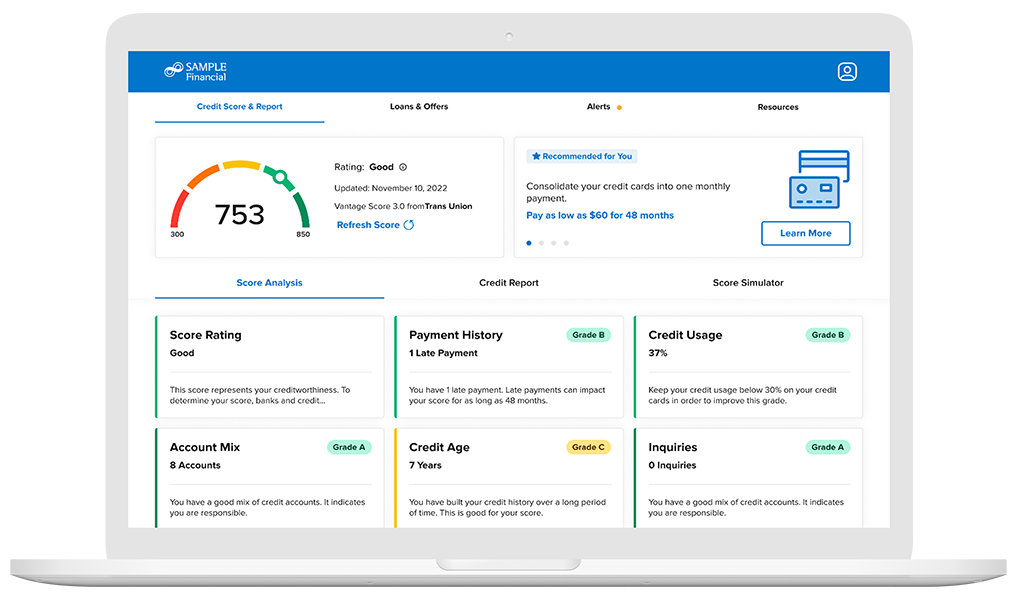Open the Loans & Offers tab
Screen dimensions: 1017x600
click(419, 107)
